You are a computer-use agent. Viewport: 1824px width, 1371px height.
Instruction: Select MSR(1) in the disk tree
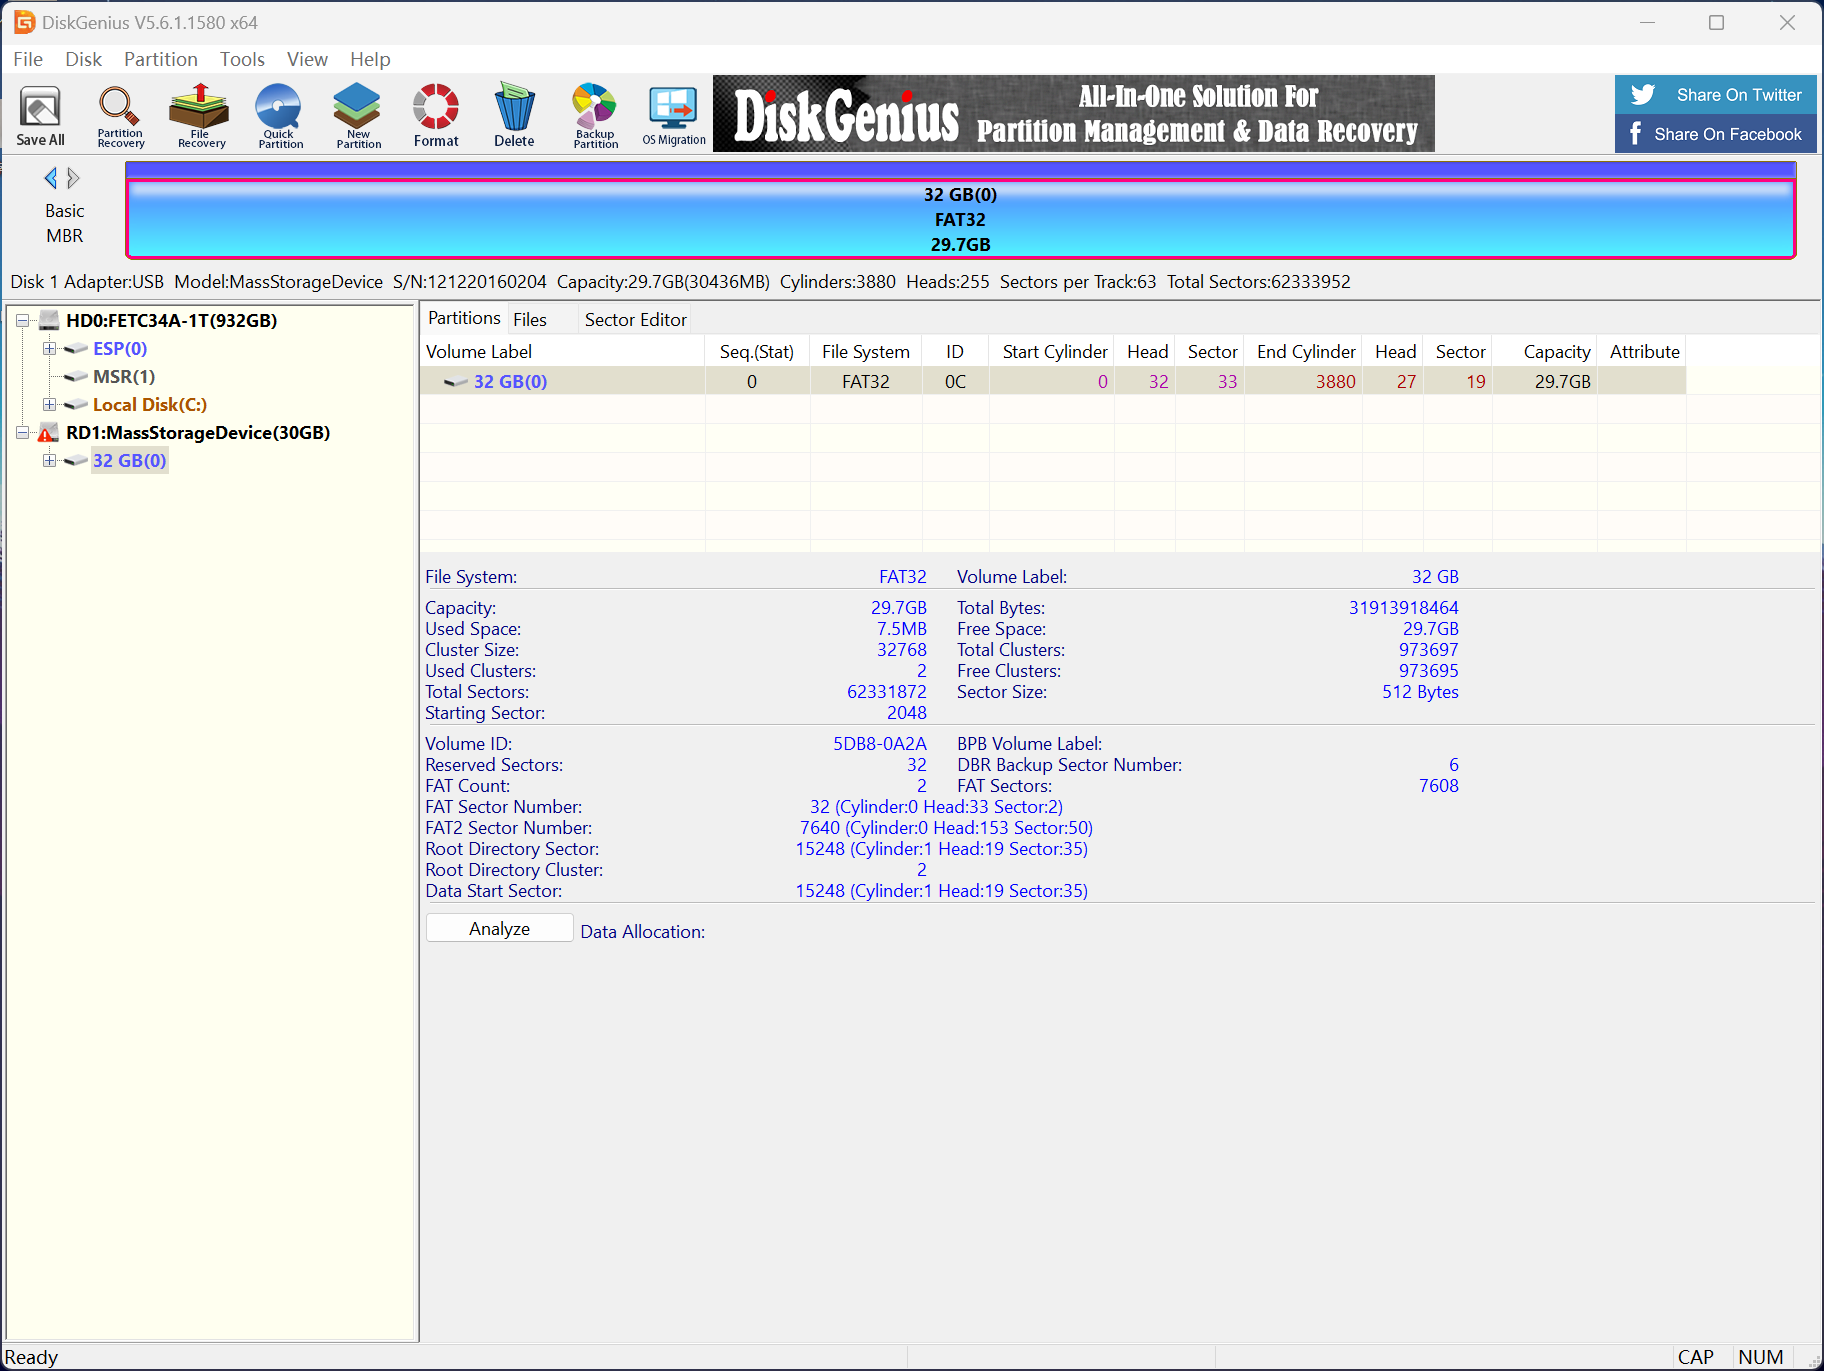(124, 377)
